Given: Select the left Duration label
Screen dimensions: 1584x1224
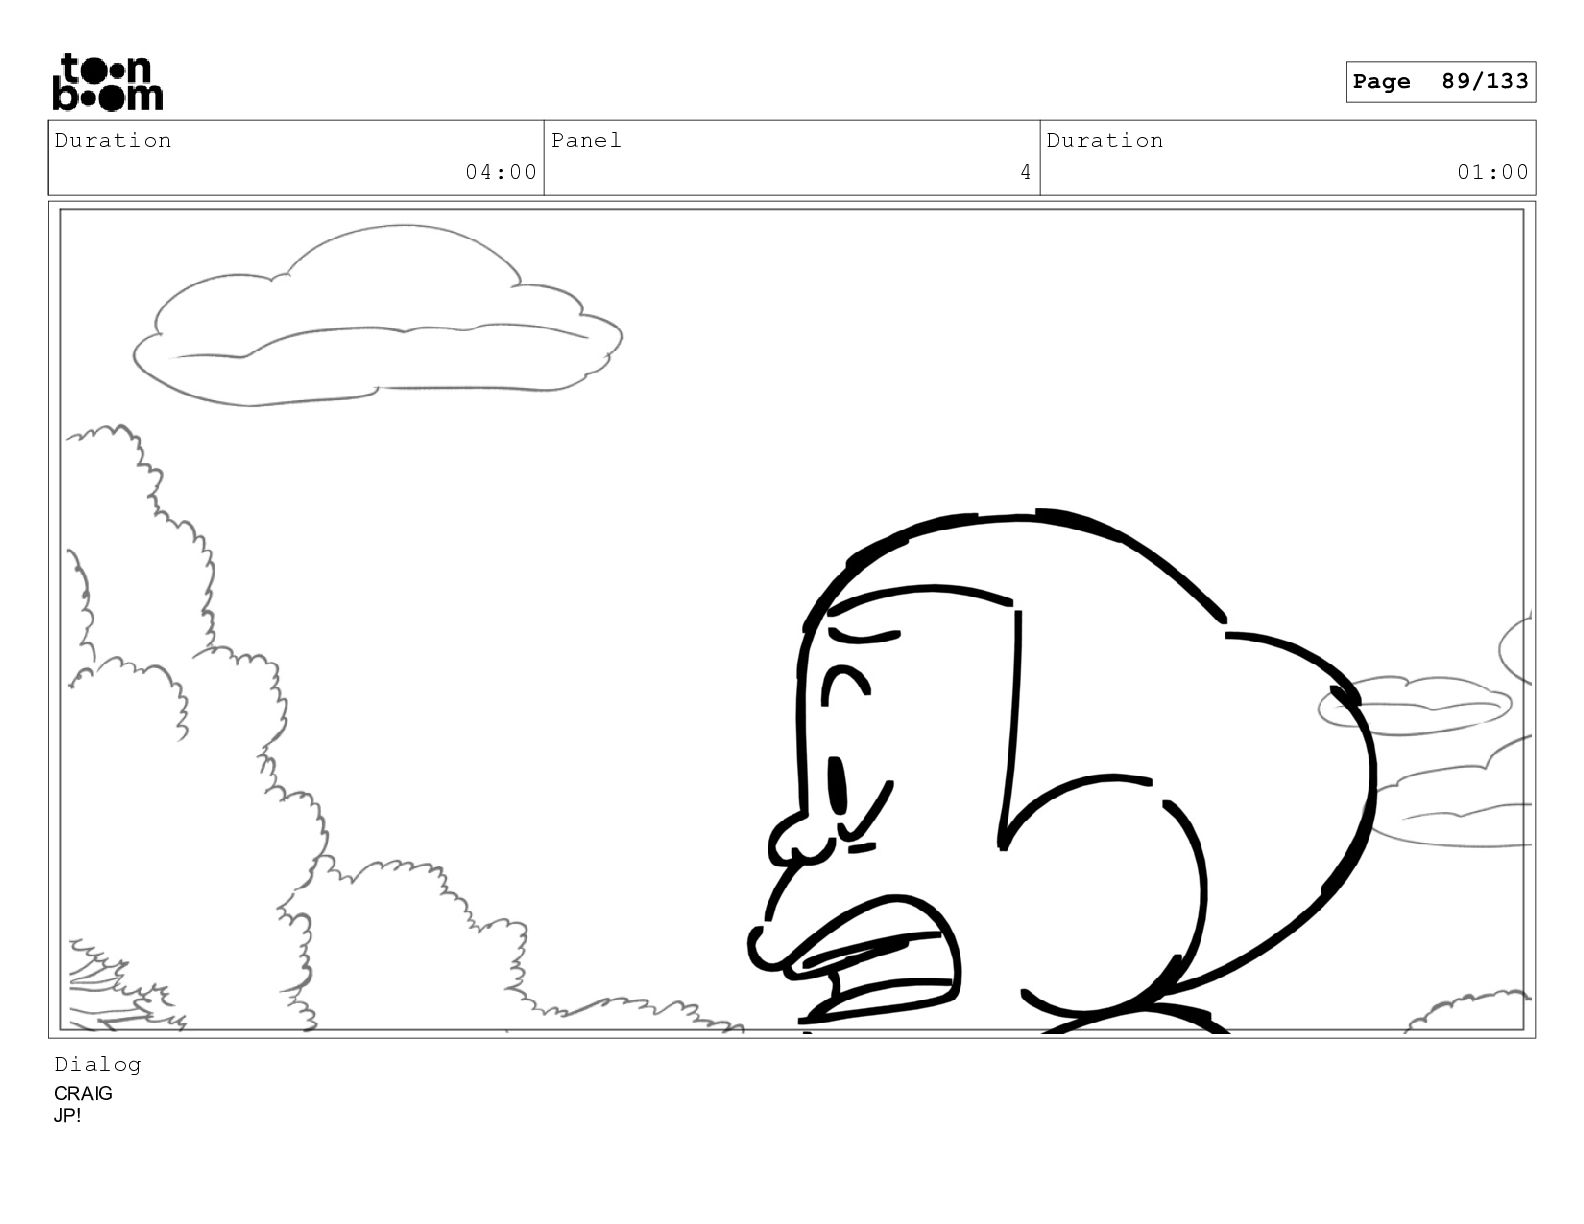Looking at the screenshot, I should click(113, 141).
